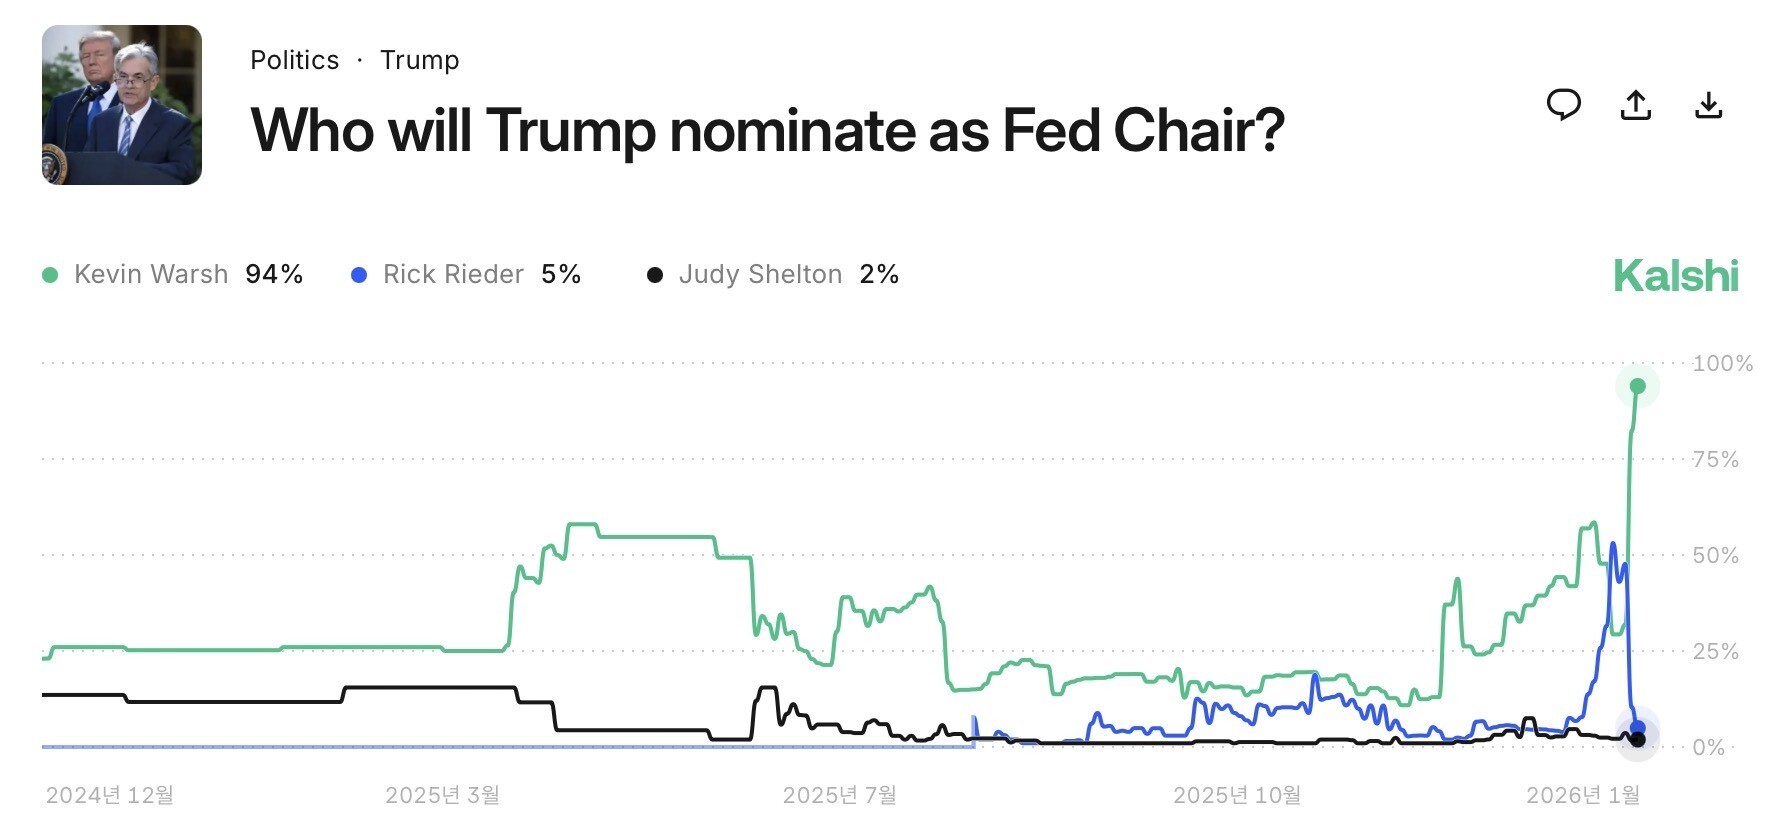This screenshot has width=1786, height=837.
Task: Open the Politics category link
Action: click(x=294, y=60)
